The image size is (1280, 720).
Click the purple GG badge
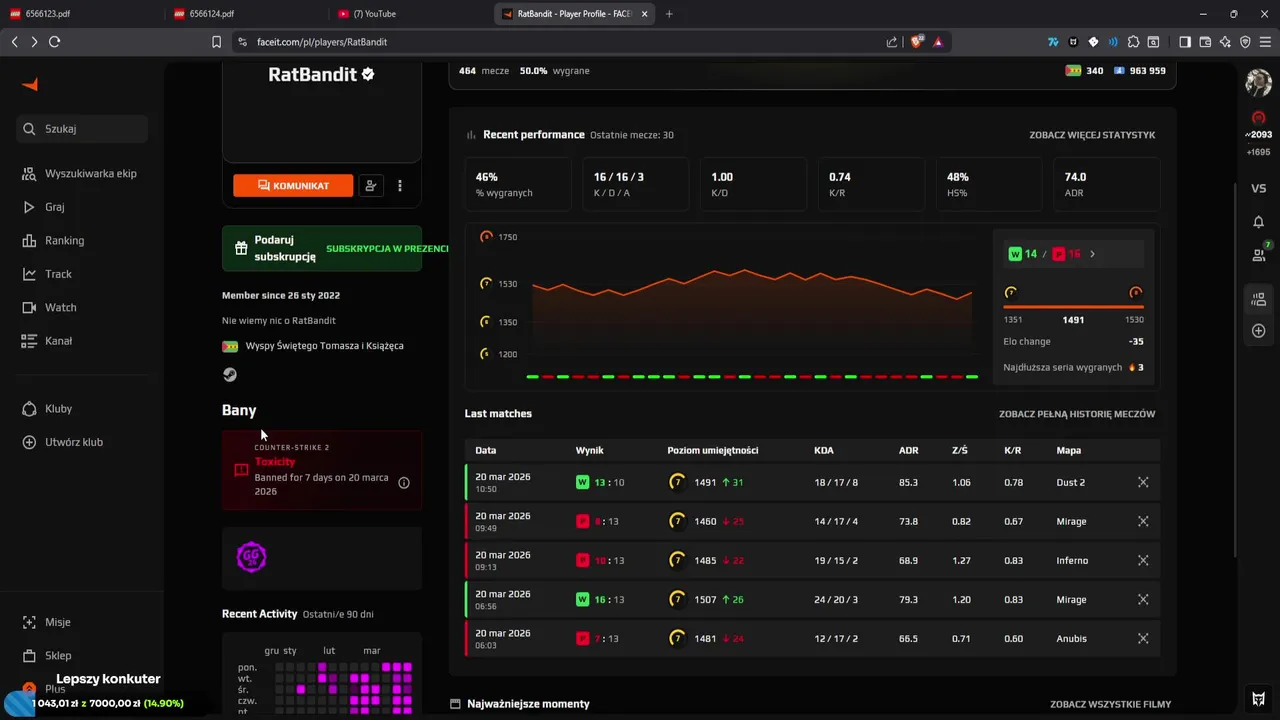point(251,557)
